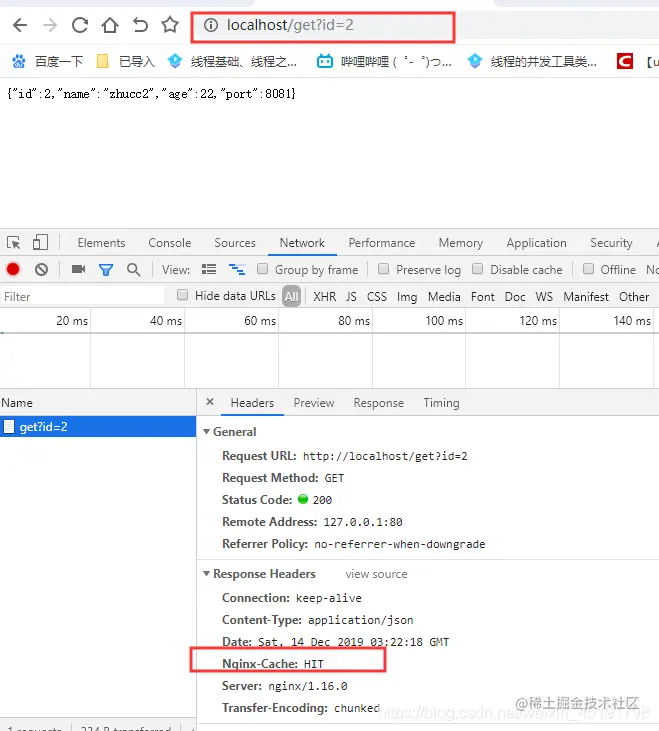
Task: Filter requests by Font
Action: 482,297
